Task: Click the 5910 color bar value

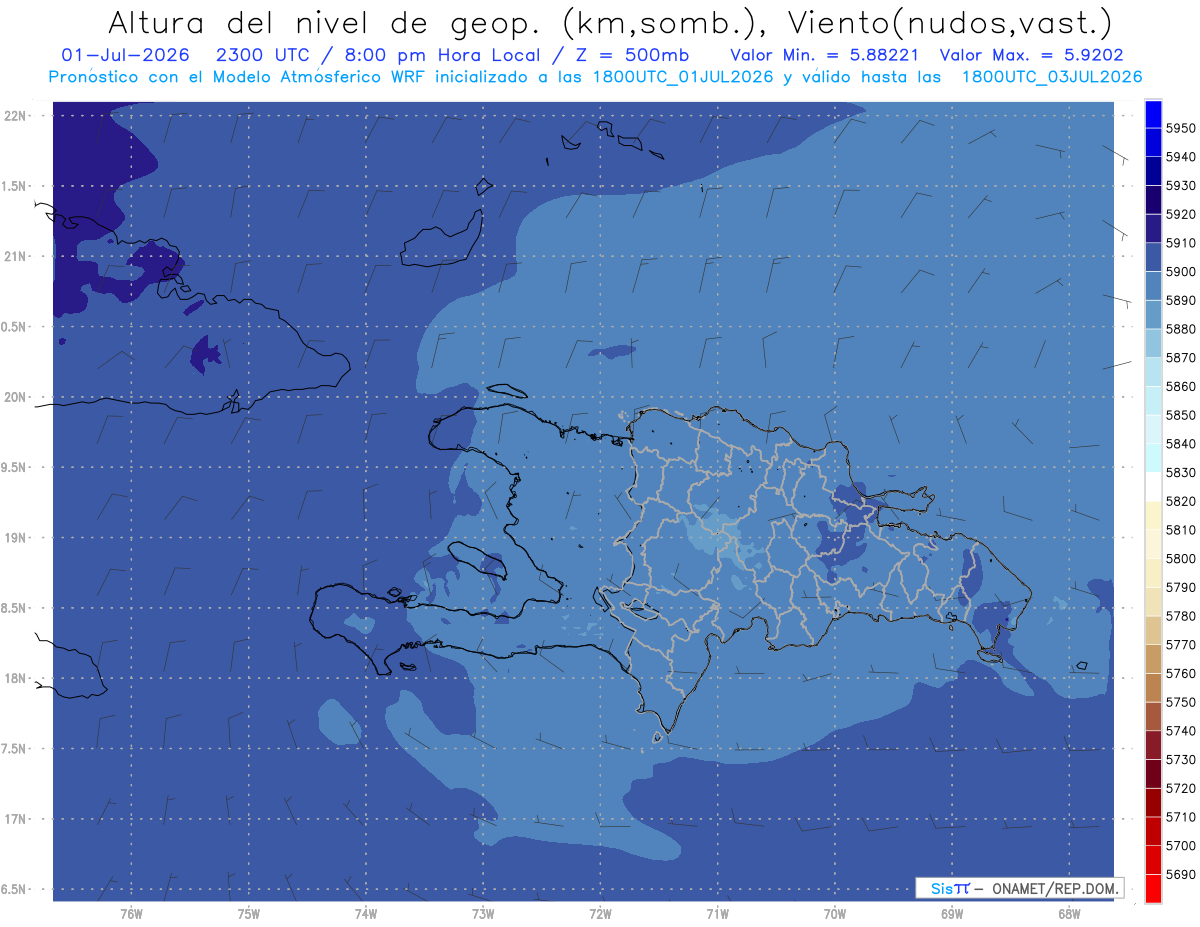Action: point(1181,243)
